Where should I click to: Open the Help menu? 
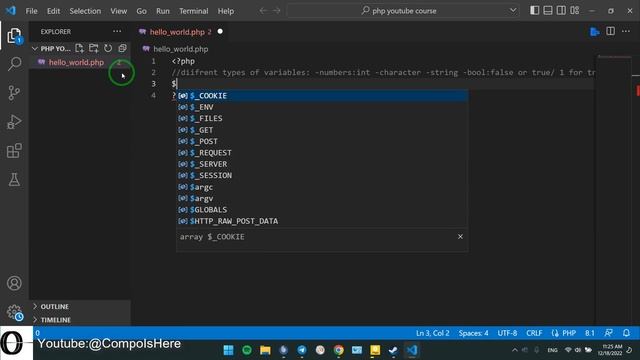click(x=226, y=11)
